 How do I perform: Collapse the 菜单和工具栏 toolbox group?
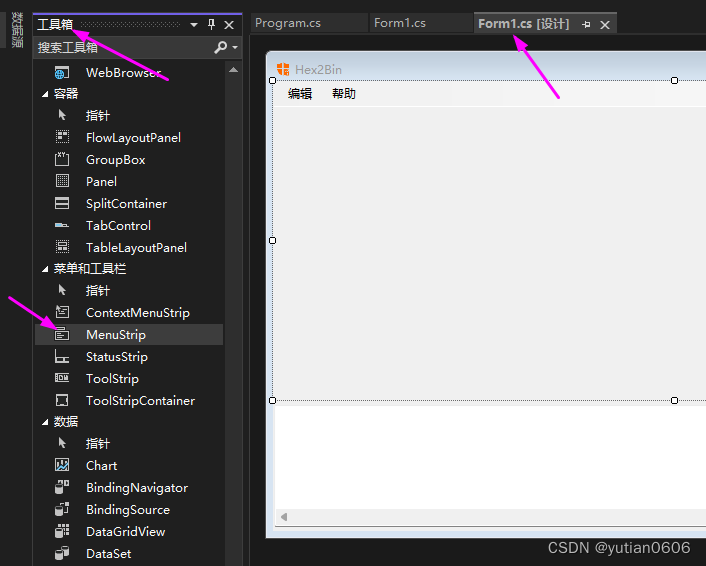[45, 269]
